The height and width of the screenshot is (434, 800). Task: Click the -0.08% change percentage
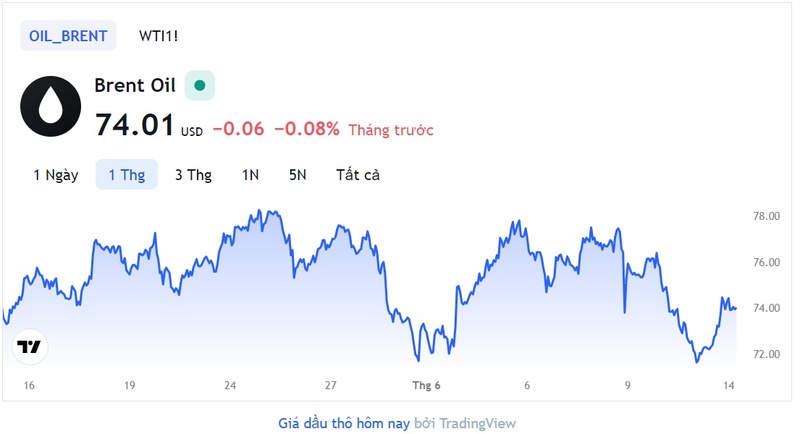pyautogui.click(x=307, y=129)
